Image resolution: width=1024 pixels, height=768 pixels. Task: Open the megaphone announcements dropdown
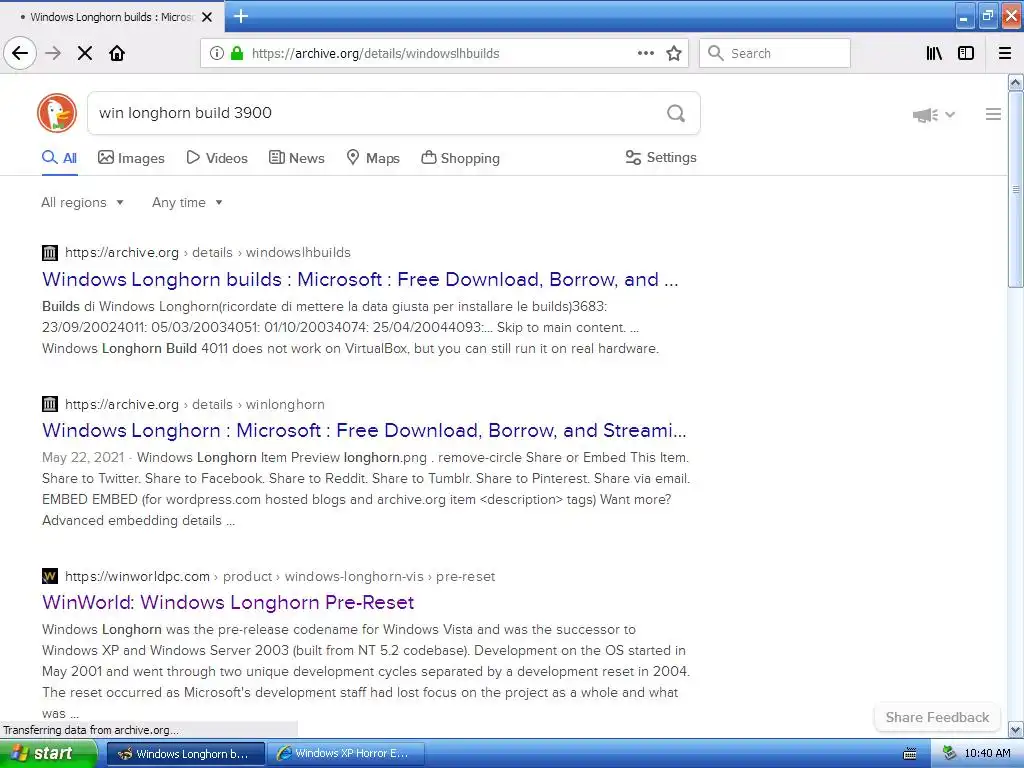(x=933, y=115)
